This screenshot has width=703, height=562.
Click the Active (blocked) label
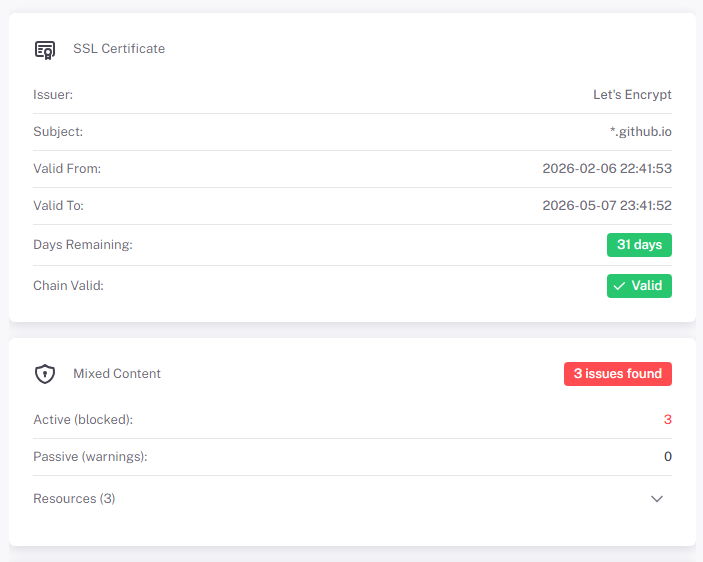pos(83,420)
